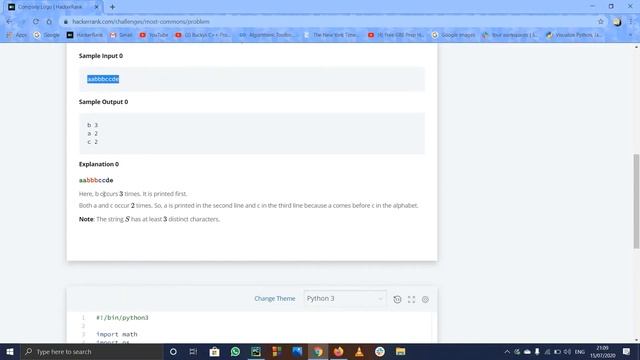Open the Apps bookmark shortcut
This screenshot has height=360, width=640.
click(x=16, y=35)
